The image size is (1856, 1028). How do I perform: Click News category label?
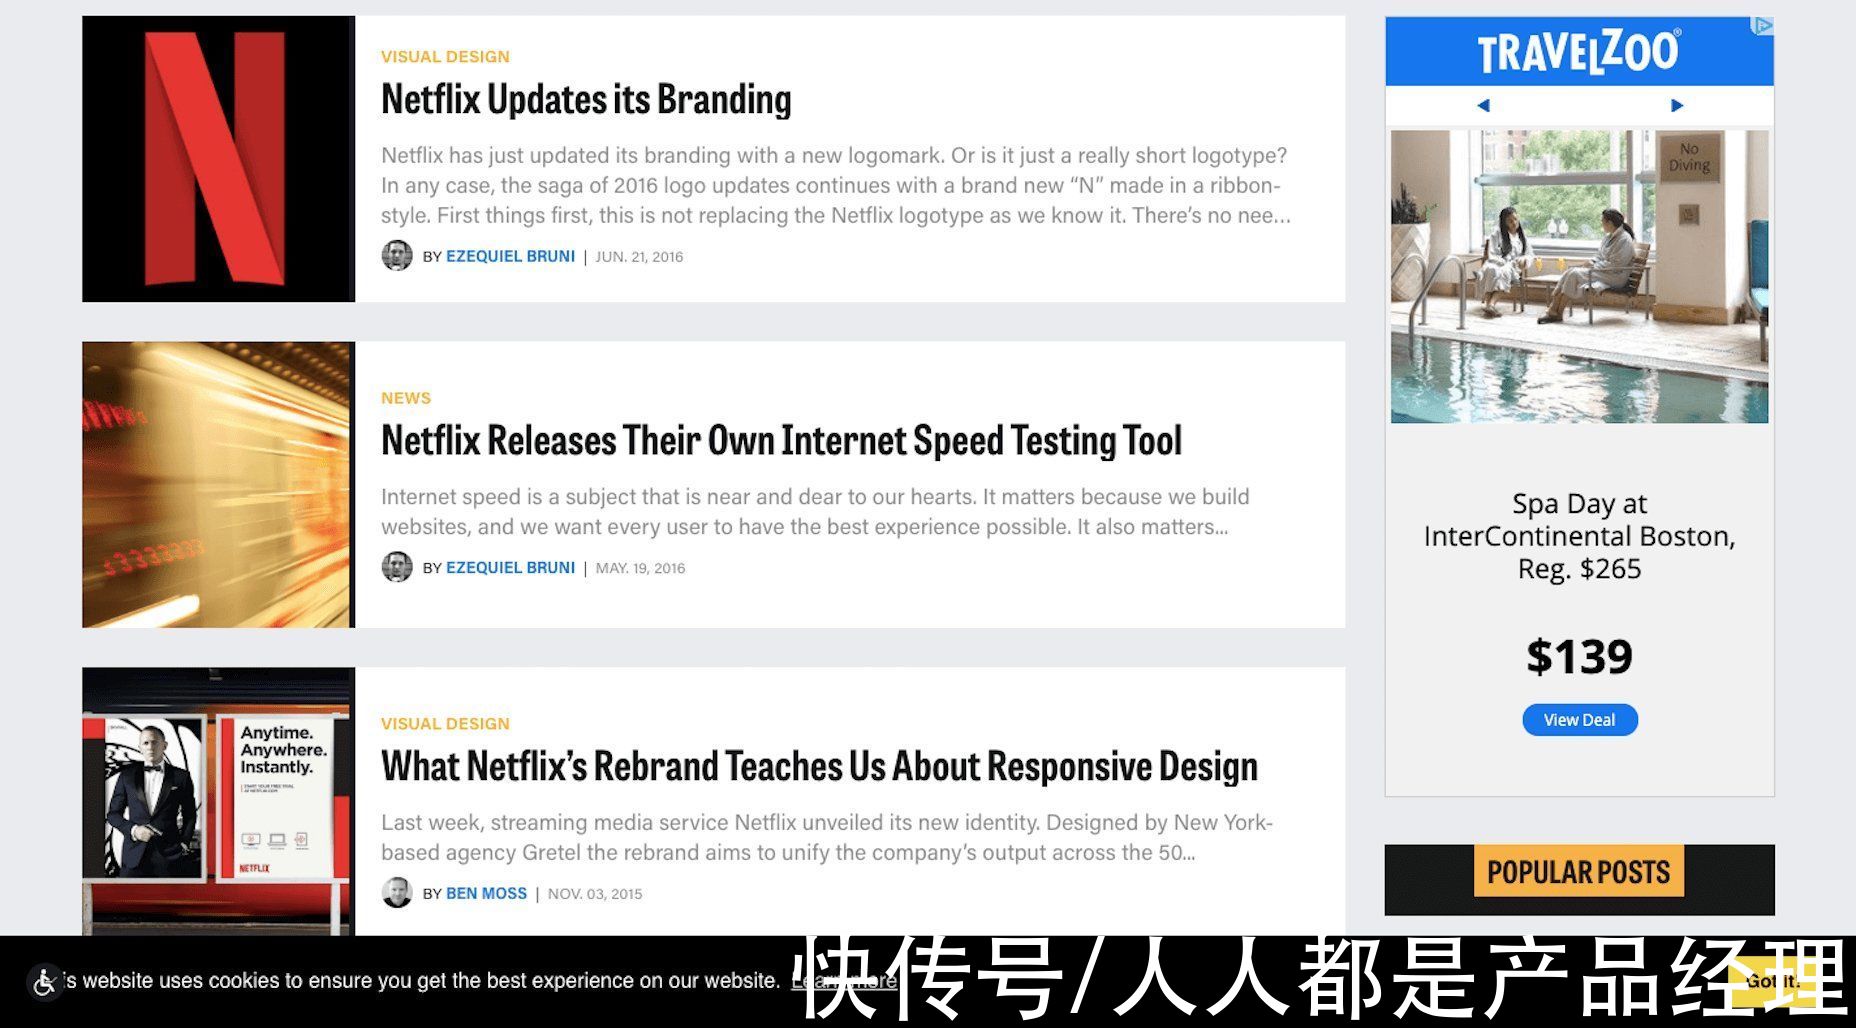(x=406, y=398)
